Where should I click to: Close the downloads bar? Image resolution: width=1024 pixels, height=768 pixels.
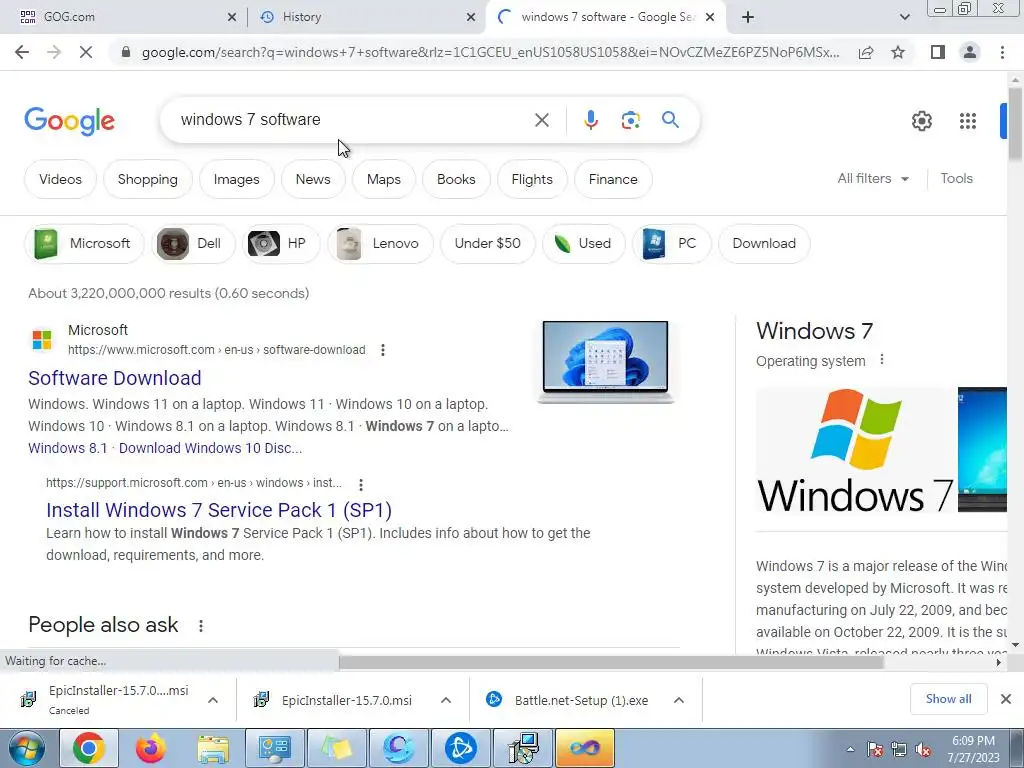coord(1006,699)
